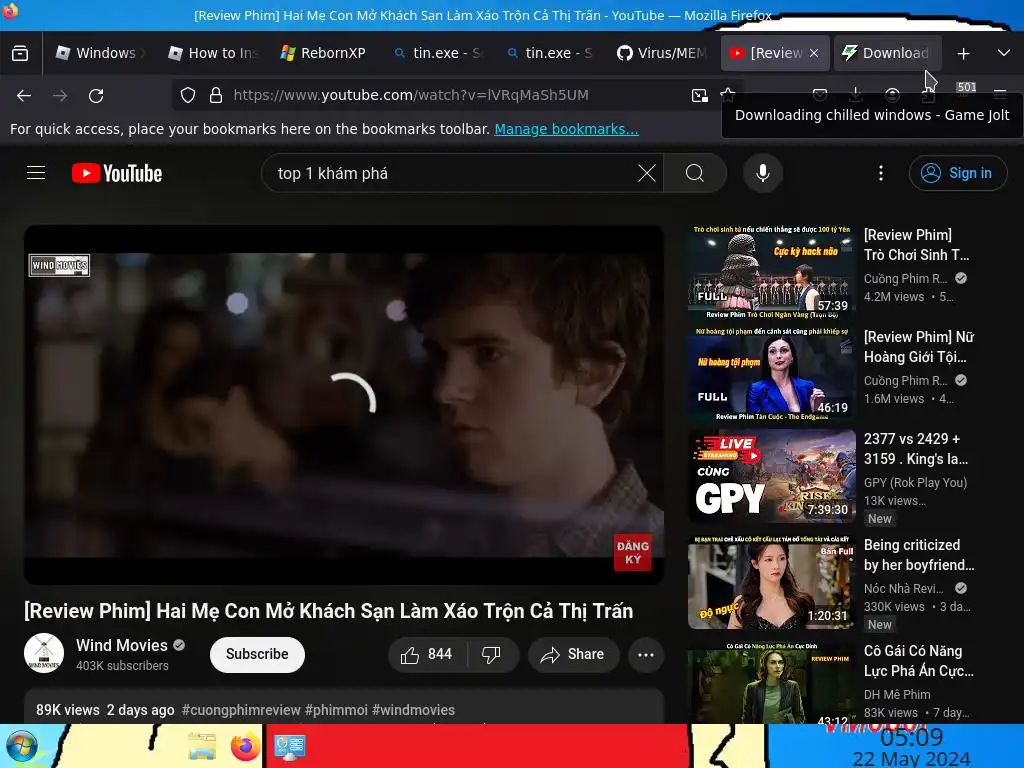Click Manage bookmarks link
The height and width of the screenshot is (768, 1024).
pyautogui.click(x=566, y=129)
